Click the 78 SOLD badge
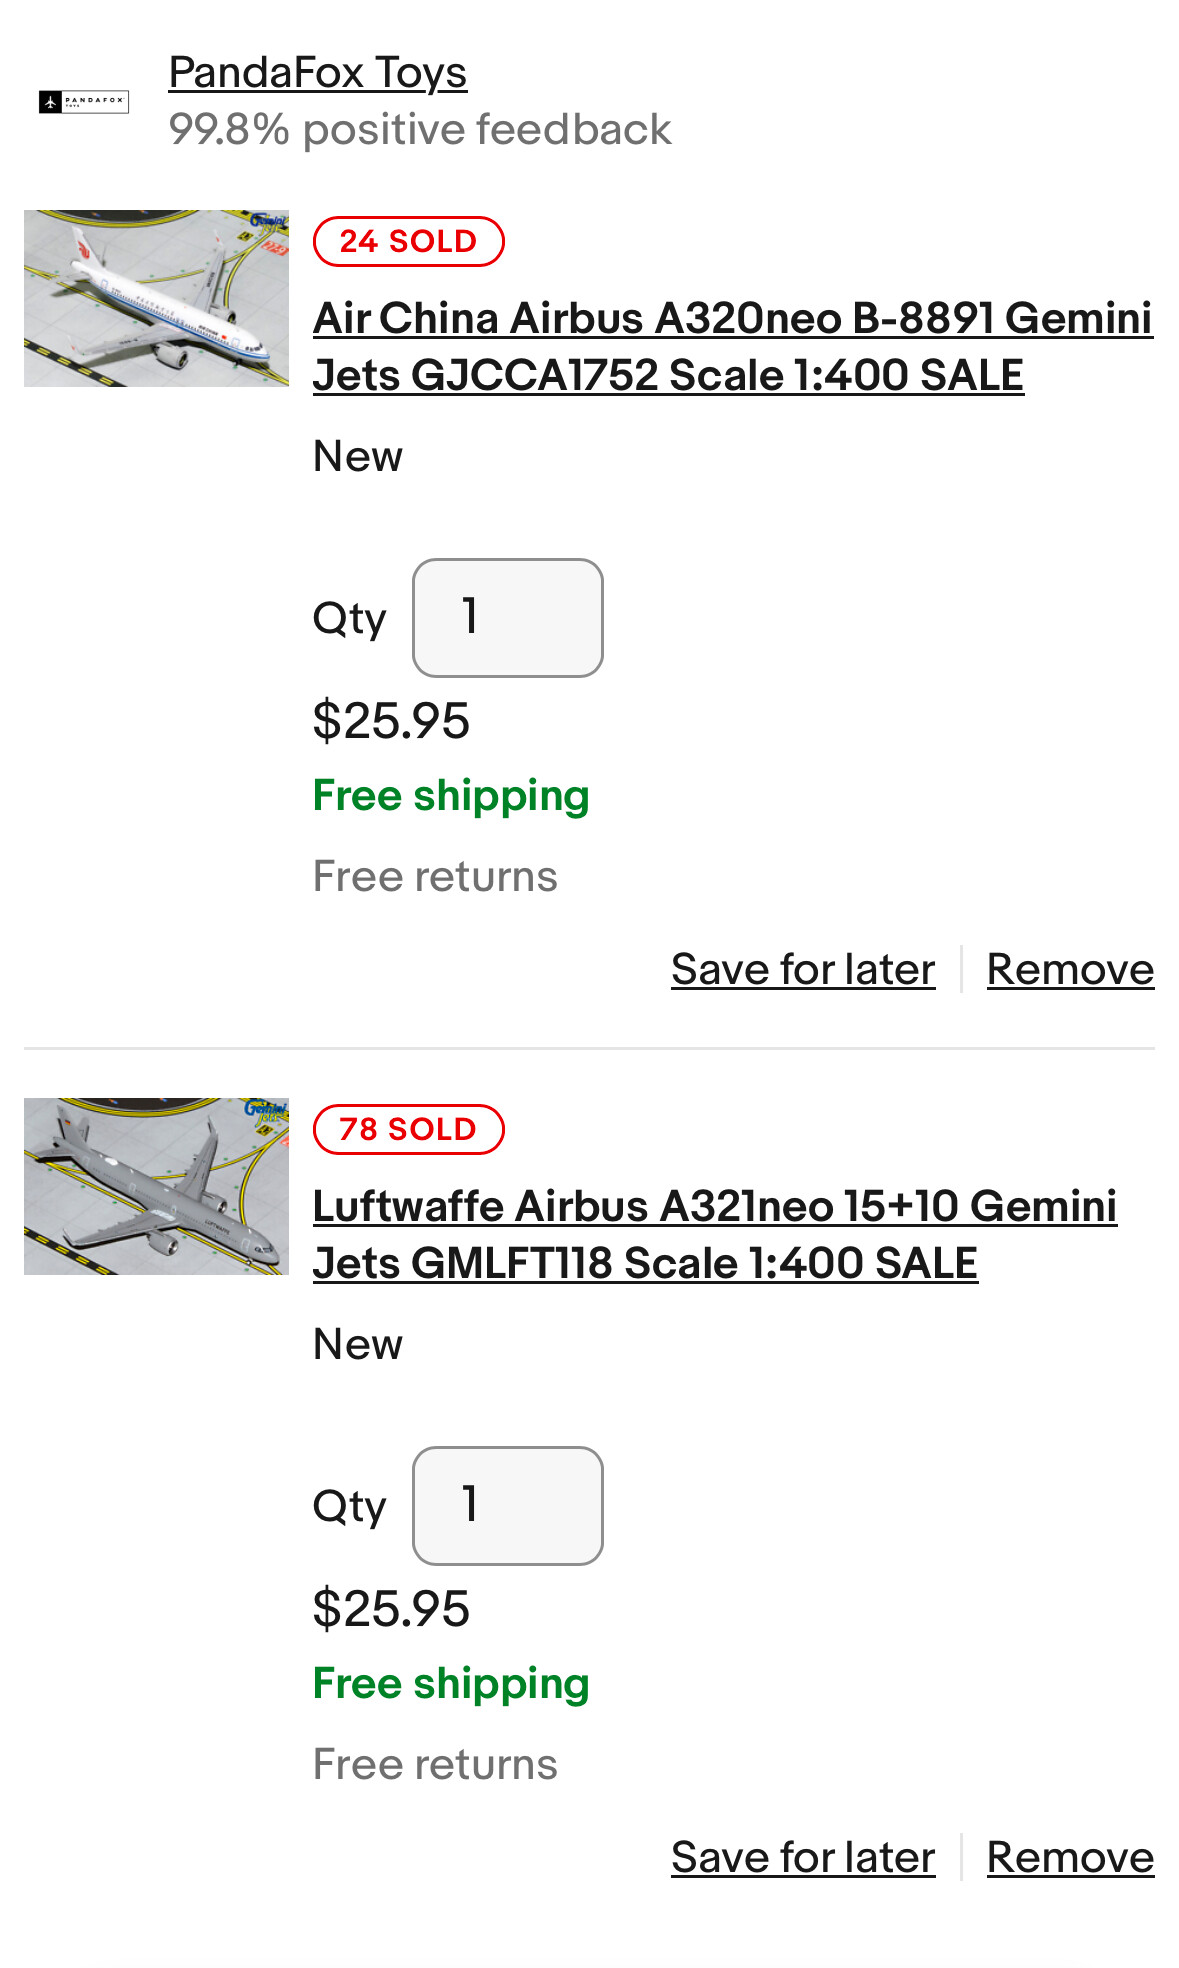Viewport: 1179px width, 1968px height. (408, 1130)
